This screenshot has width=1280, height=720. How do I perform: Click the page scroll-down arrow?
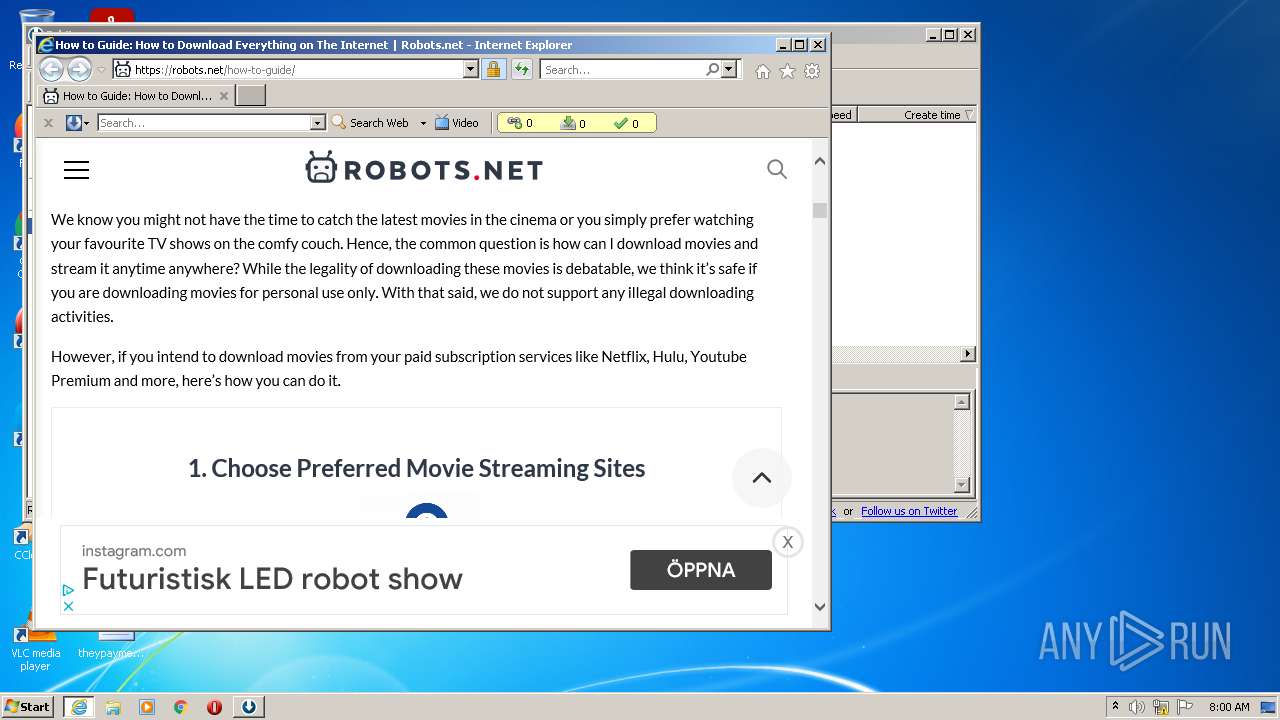pyautogui.click(x=820, y=606)
